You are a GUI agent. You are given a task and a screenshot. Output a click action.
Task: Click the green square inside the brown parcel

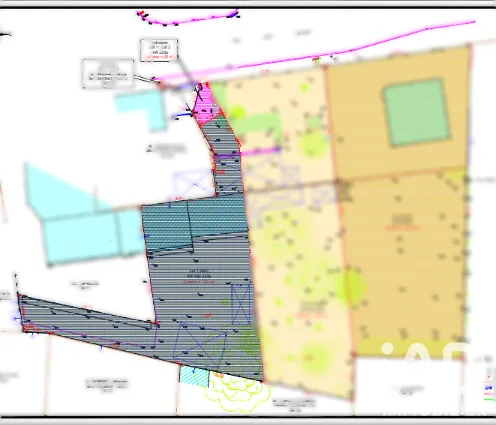(x=416, y=112)
